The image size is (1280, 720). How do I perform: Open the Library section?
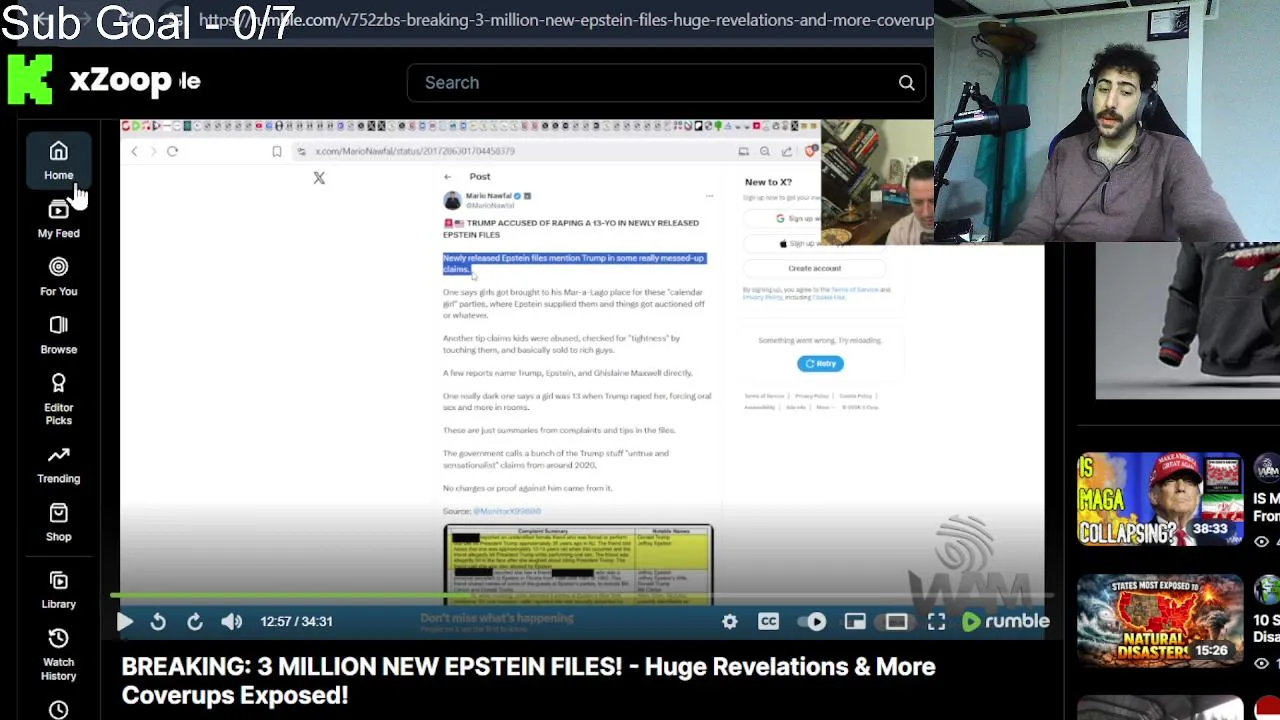pyautogui.click(x=58, y=590)
